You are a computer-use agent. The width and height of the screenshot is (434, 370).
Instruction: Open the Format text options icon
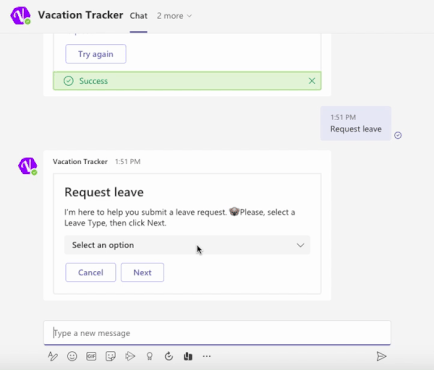tap(53, 356)
